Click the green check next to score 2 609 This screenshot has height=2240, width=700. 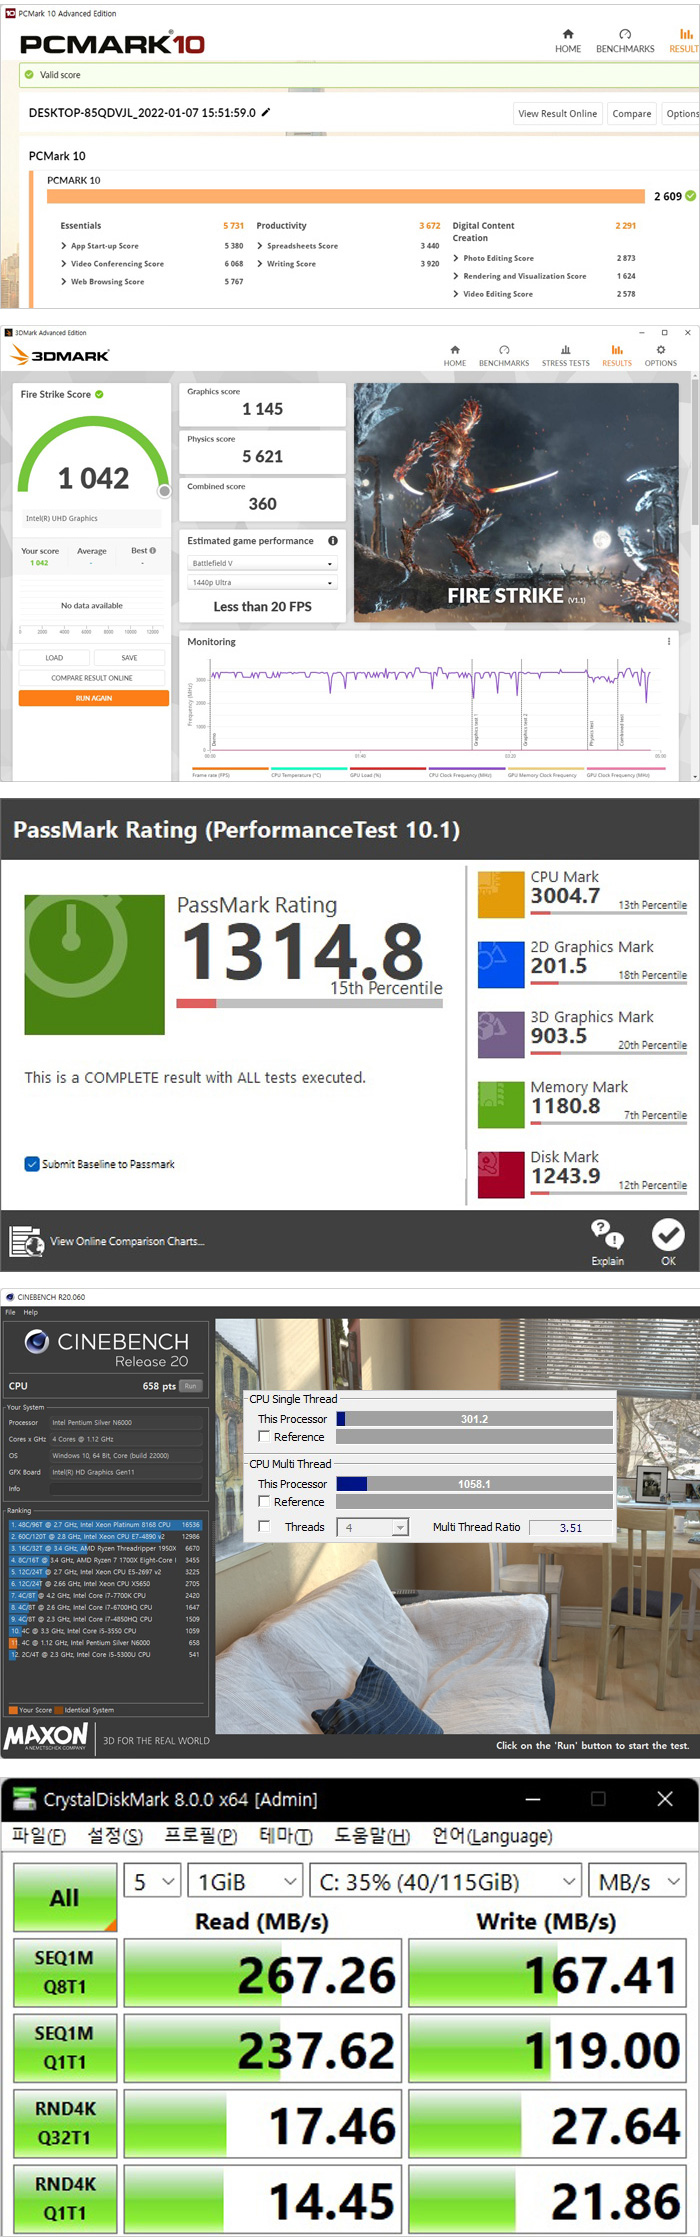click(690, 196)
